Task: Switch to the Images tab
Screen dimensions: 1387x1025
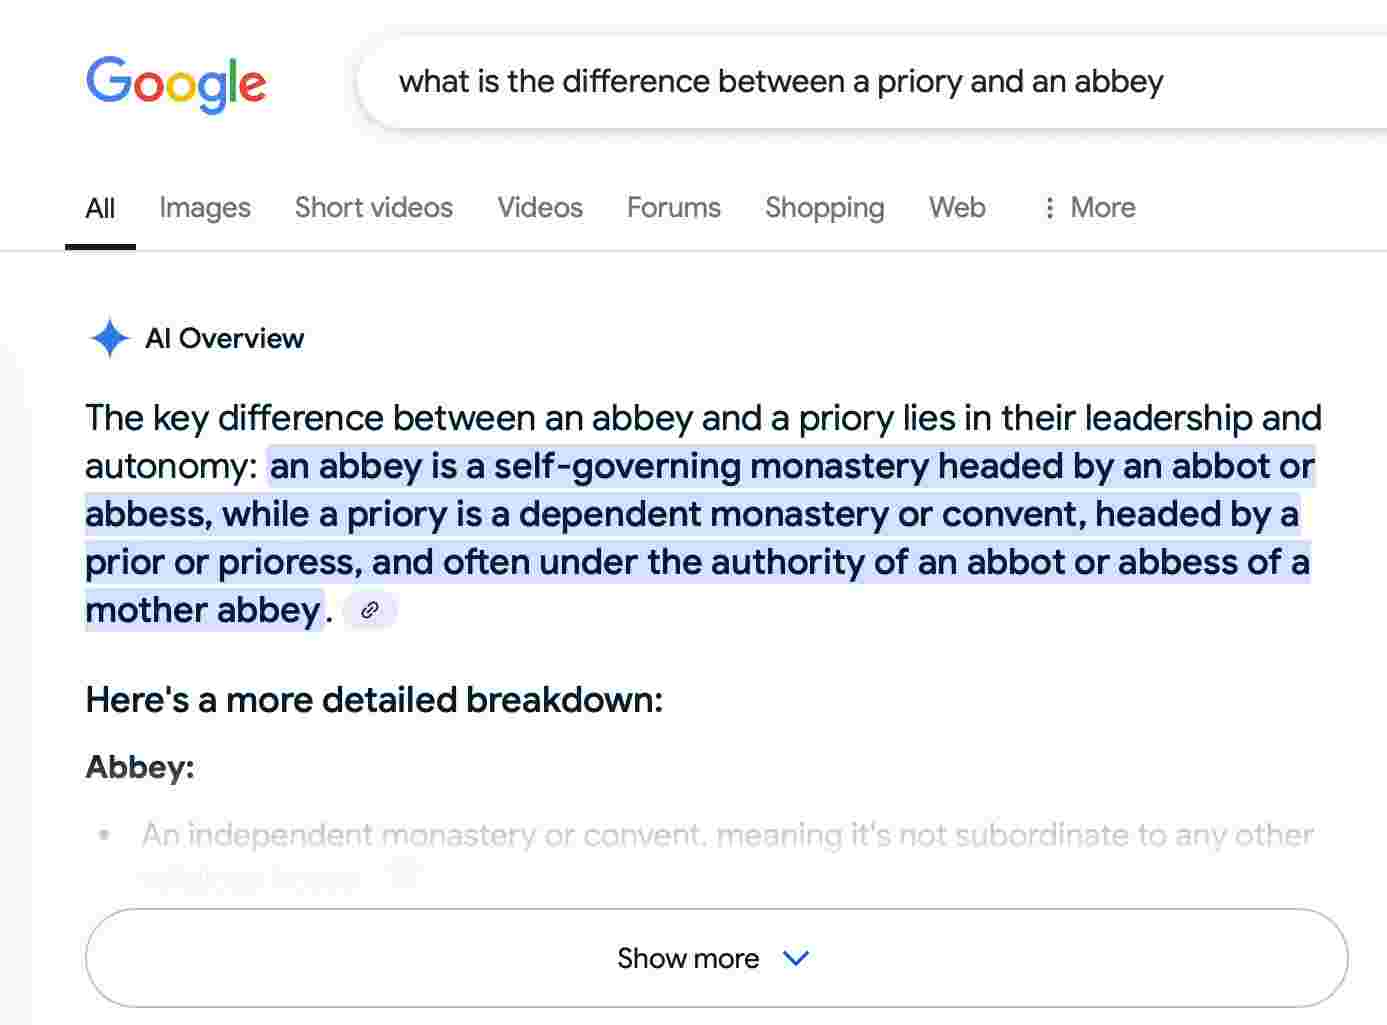Action: coord(205,208)
